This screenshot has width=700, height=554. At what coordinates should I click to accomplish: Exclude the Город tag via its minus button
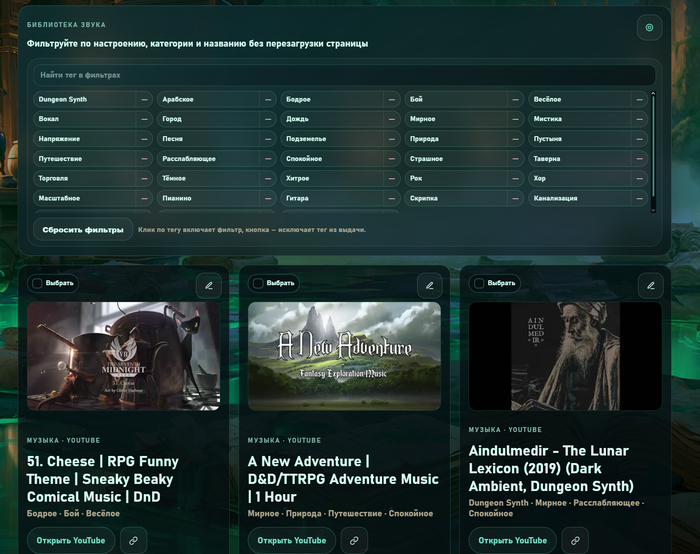[268, 119]
